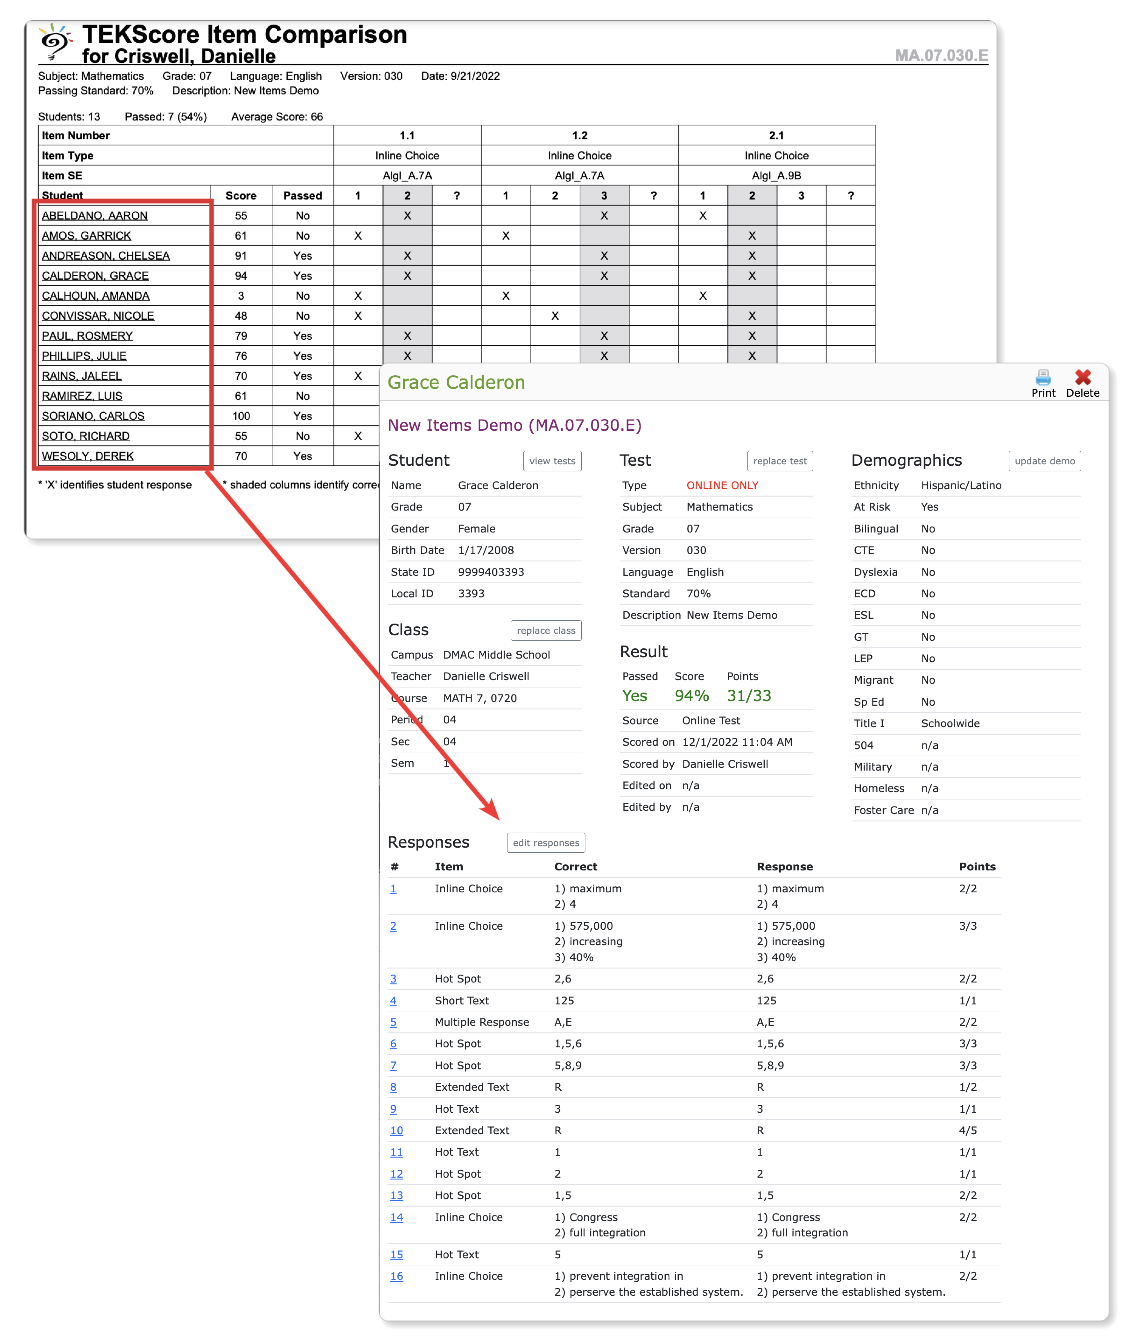The image size is (1142, 1338).
Task: Open response item 7 link
Action: (393, 1066)
